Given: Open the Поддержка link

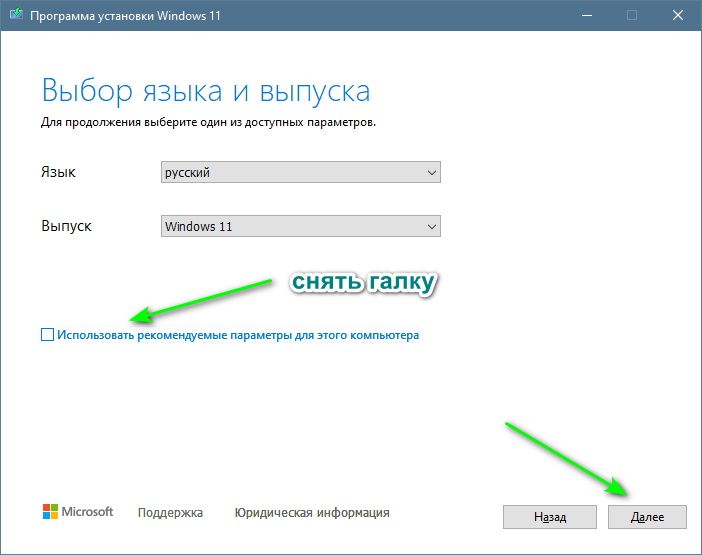Looking at the screenshot, I should click(170, 512).
